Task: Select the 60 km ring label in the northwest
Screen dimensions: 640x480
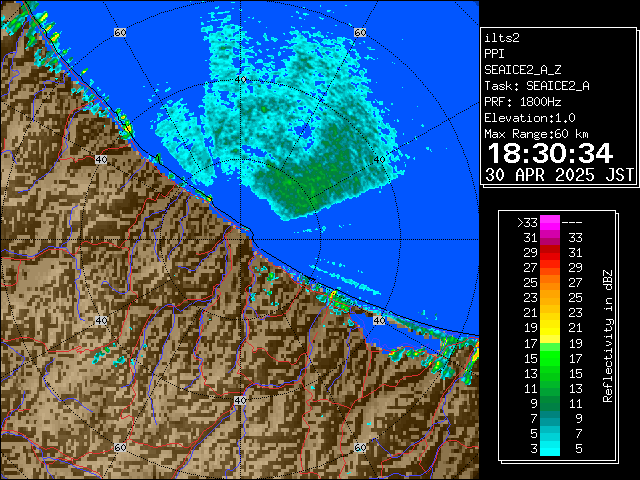Action: point(120,32)
